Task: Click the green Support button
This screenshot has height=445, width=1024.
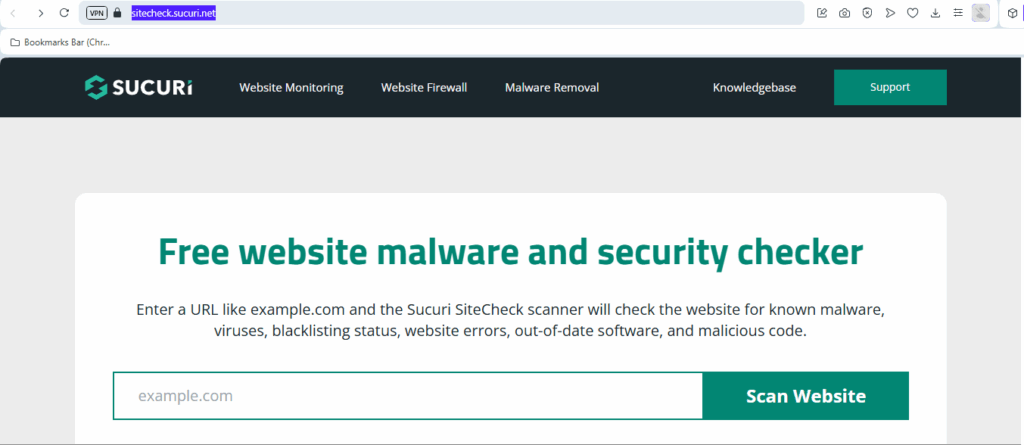Action: [890, 87]
